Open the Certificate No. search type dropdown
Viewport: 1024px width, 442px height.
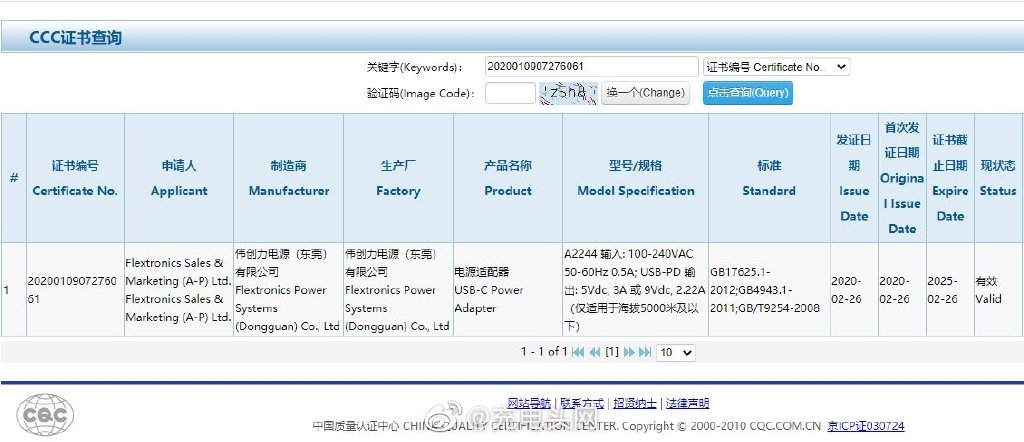(x=776, y=67)
